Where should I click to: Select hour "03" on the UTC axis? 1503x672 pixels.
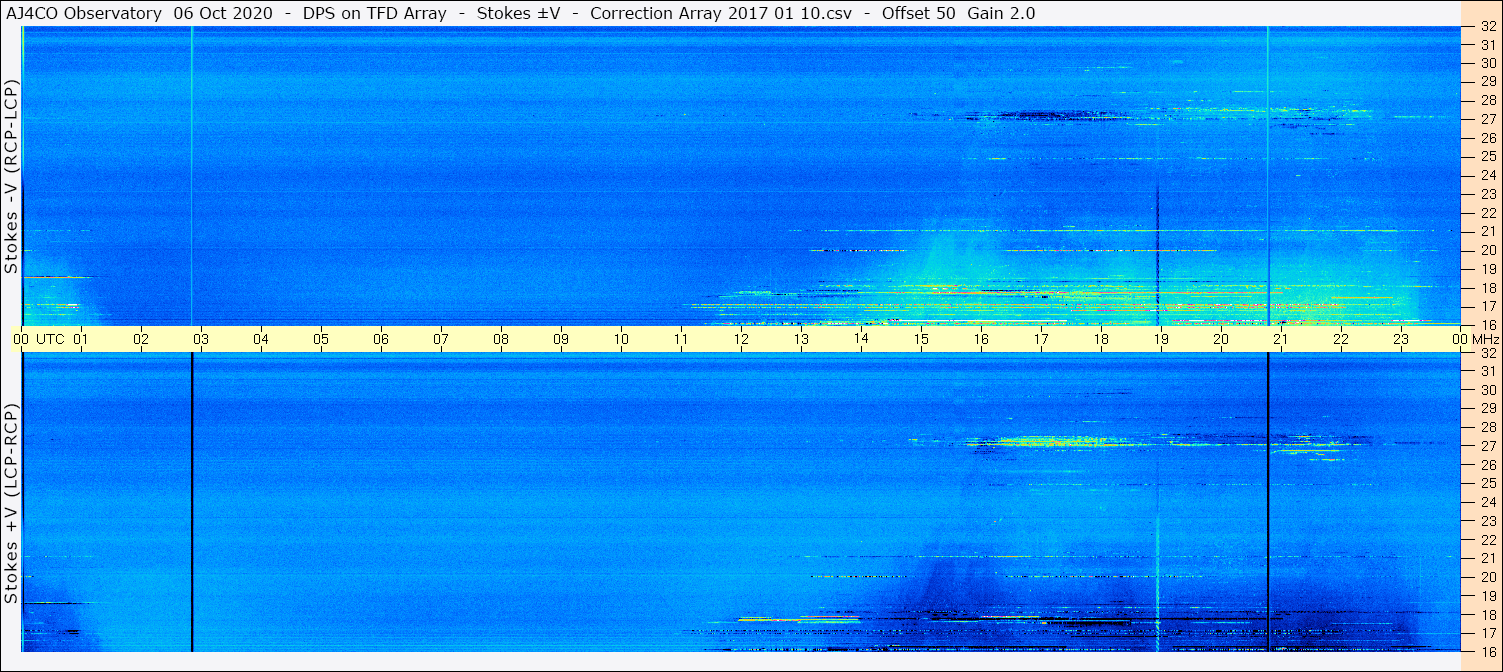[x=201, y=339]
